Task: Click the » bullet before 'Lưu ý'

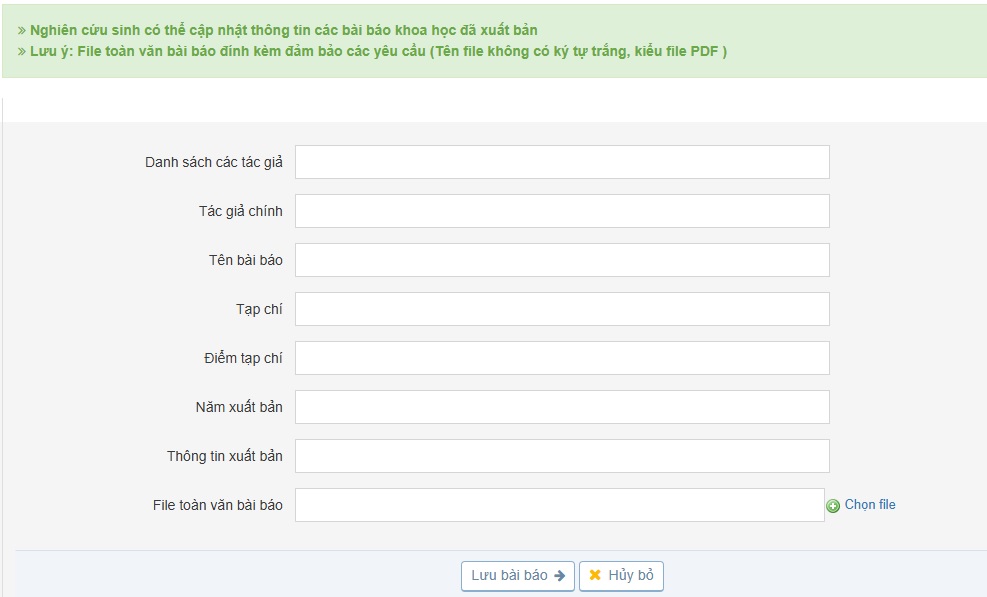Action: 21,51
